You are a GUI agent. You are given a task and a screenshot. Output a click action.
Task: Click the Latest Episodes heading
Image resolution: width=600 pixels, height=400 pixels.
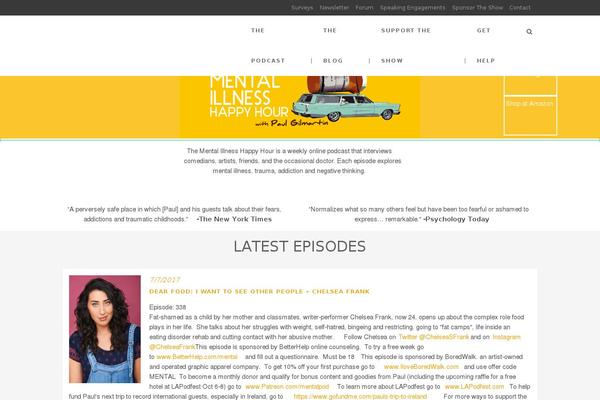(300, 247)
